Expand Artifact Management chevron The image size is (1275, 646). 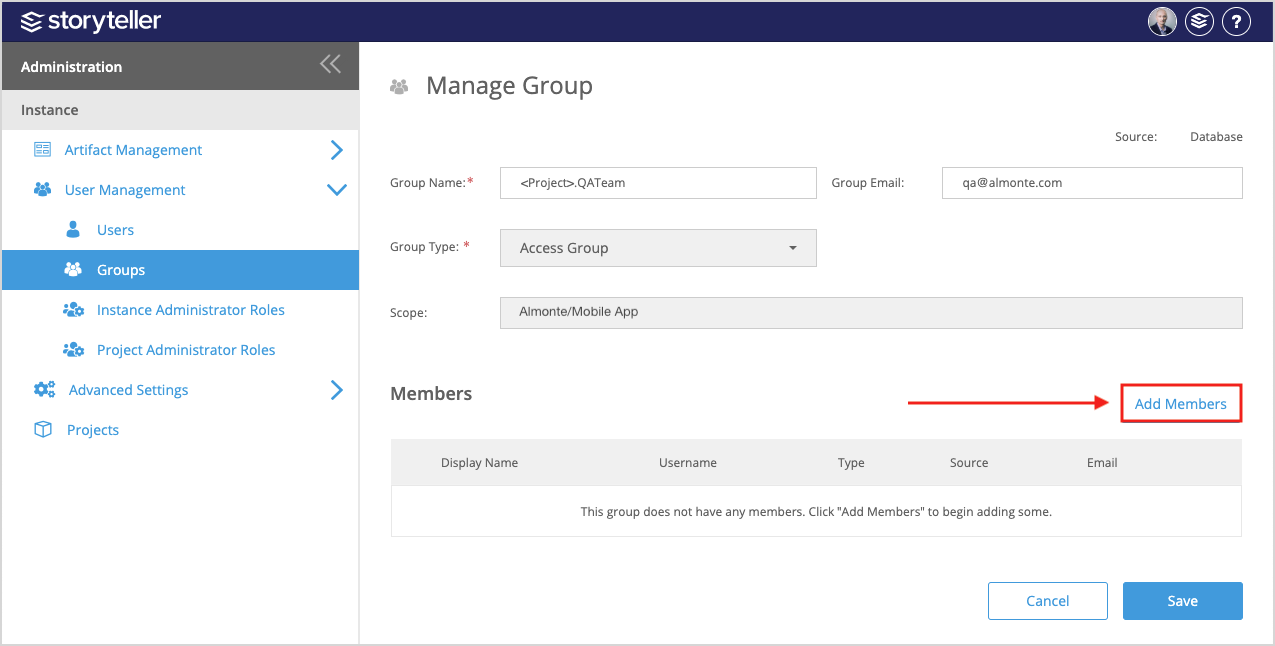click(x=337, y=150)
